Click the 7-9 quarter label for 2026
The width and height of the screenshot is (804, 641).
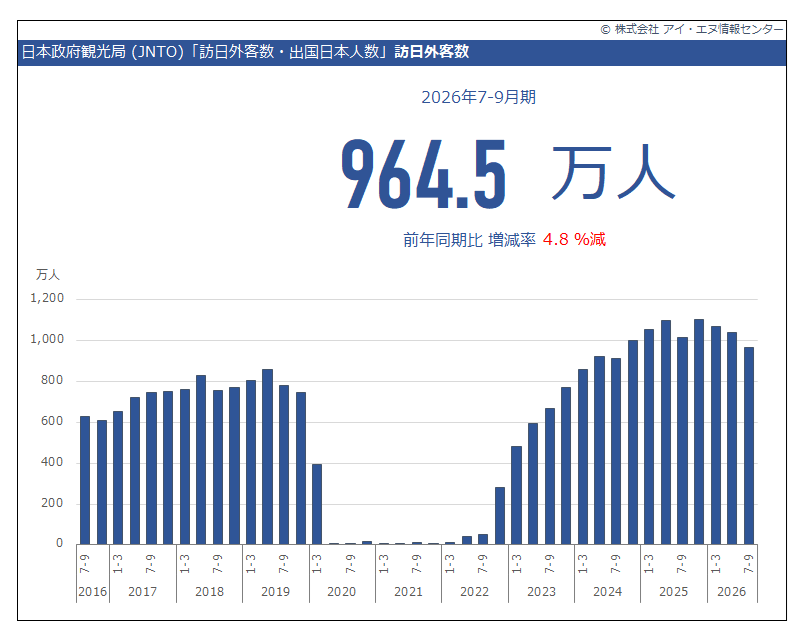point(749,564)
